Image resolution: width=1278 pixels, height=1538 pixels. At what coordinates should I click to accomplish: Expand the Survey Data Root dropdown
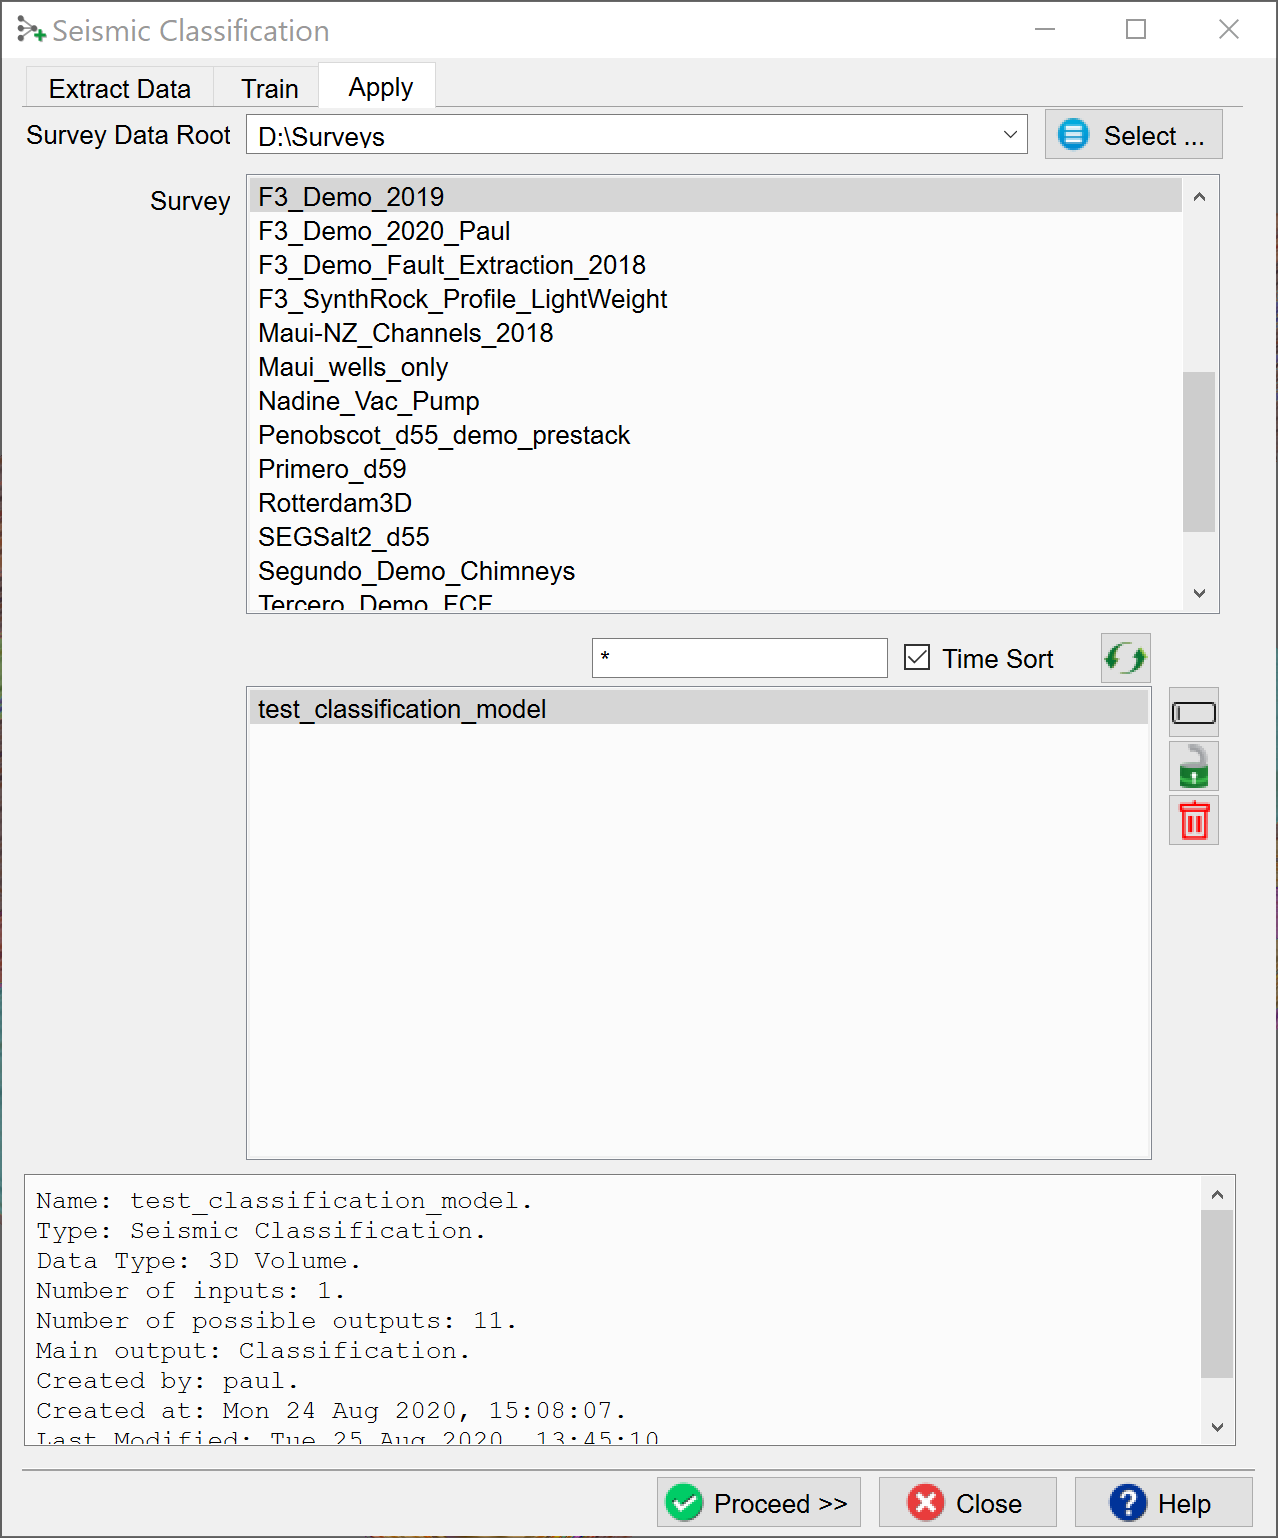coord(1010,135)
